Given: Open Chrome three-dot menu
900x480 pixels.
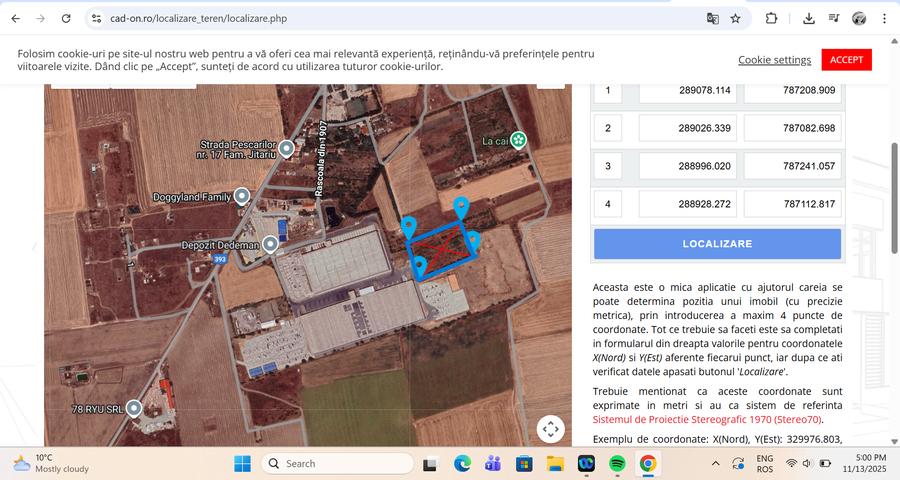Looking at the screenshot, I should (884, 18).
